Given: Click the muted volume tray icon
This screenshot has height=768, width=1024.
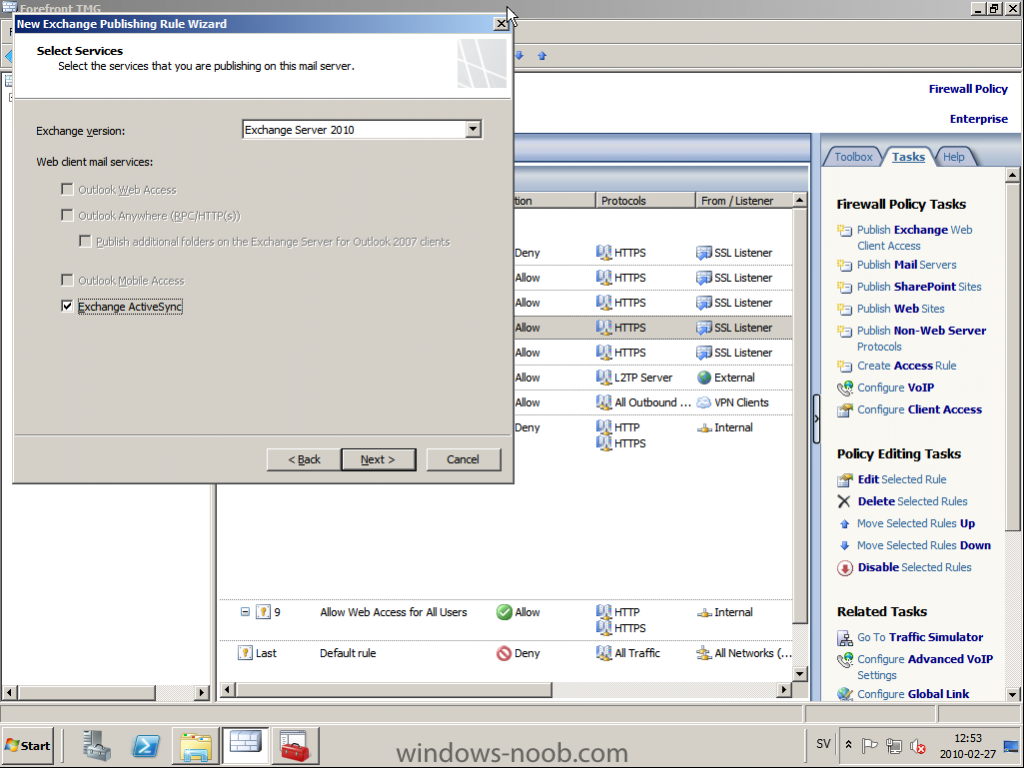Looking at the screenshot, I should pyautogui.click(x=918, y=746).
